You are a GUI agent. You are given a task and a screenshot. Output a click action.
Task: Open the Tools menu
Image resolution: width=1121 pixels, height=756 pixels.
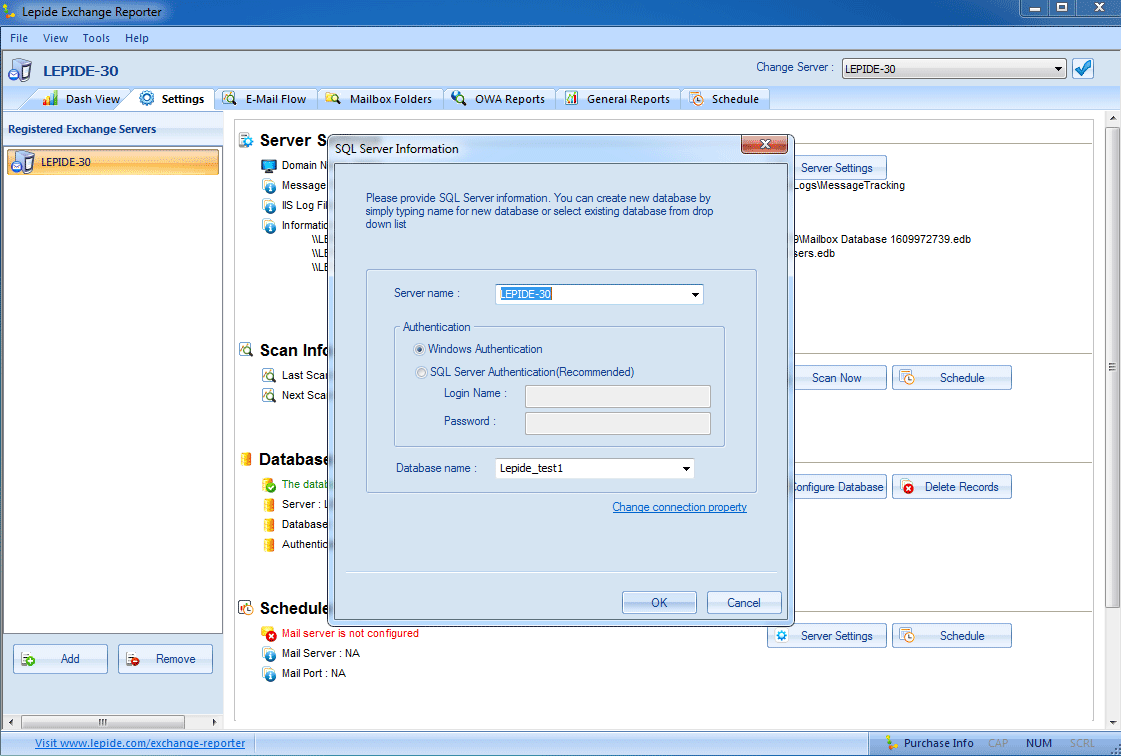96,38
